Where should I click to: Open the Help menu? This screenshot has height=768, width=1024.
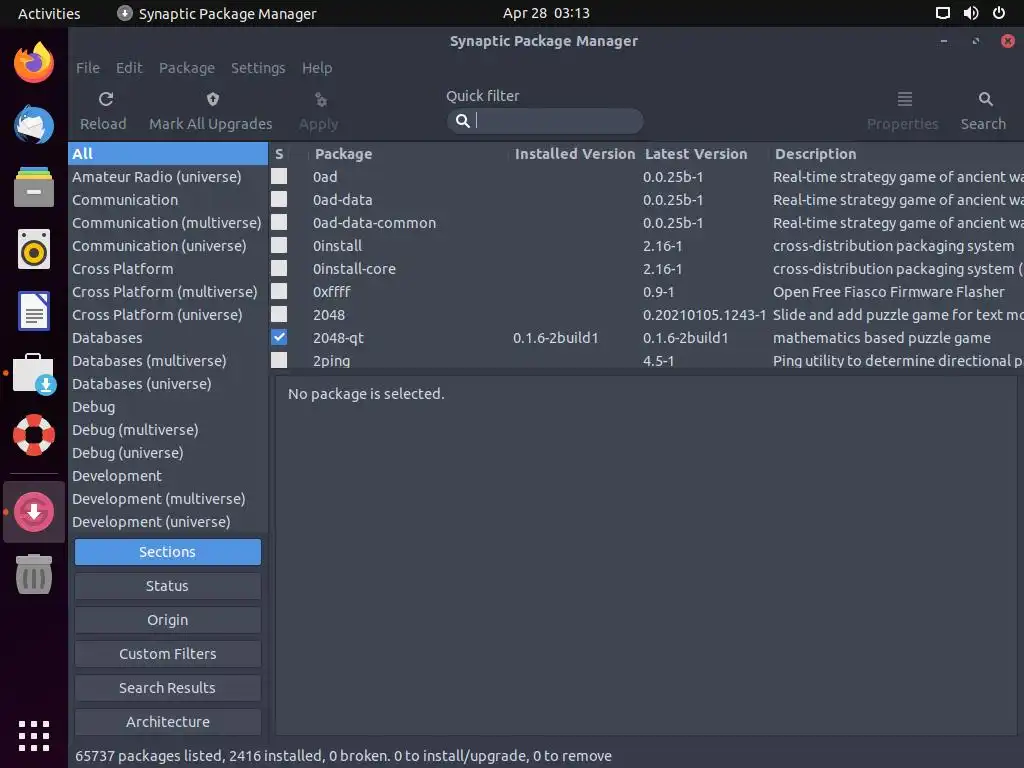(x=317, y=68)
